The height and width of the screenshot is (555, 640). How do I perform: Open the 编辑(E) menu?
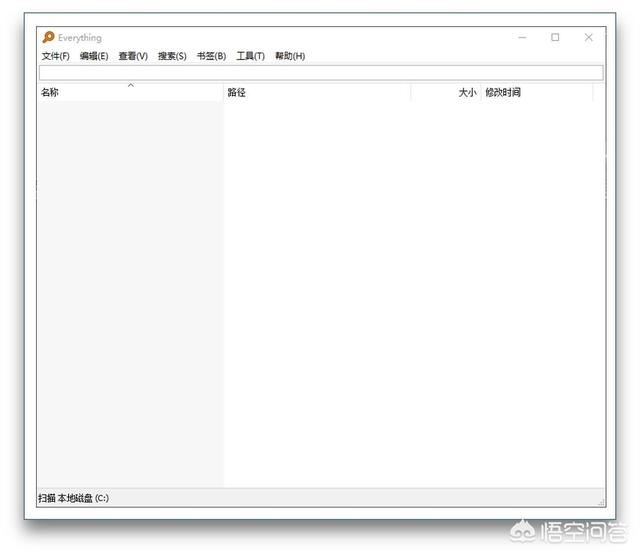pyautogui.click(x=94, y=56)
